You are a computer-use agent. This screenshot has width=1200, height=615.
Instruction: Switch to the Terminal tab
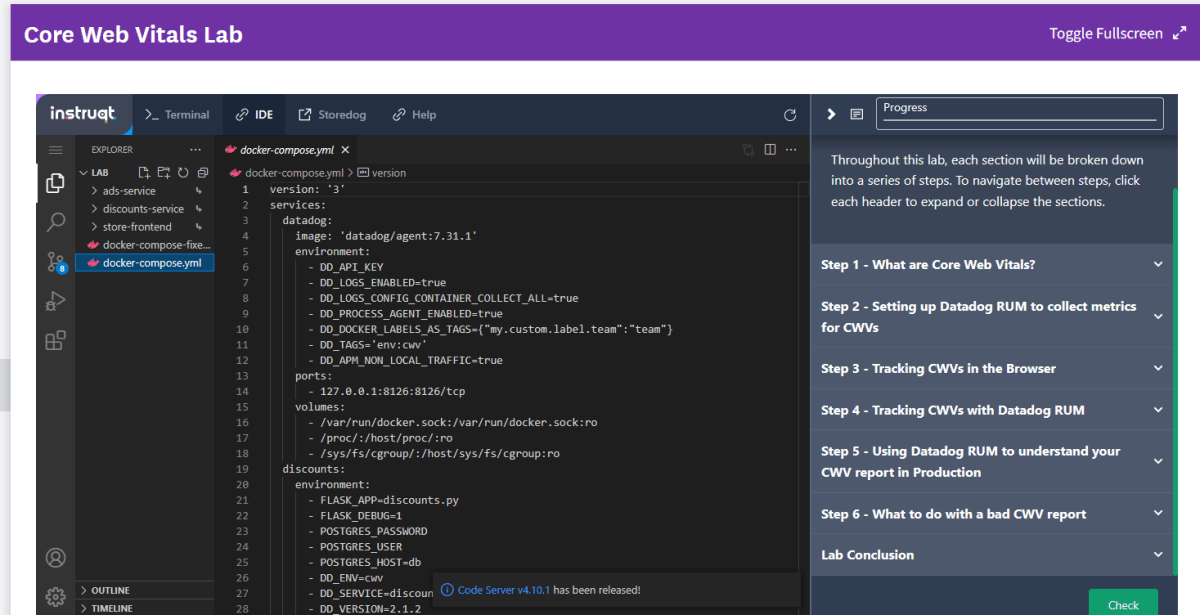pyautogui.click(x=177, y=115)
